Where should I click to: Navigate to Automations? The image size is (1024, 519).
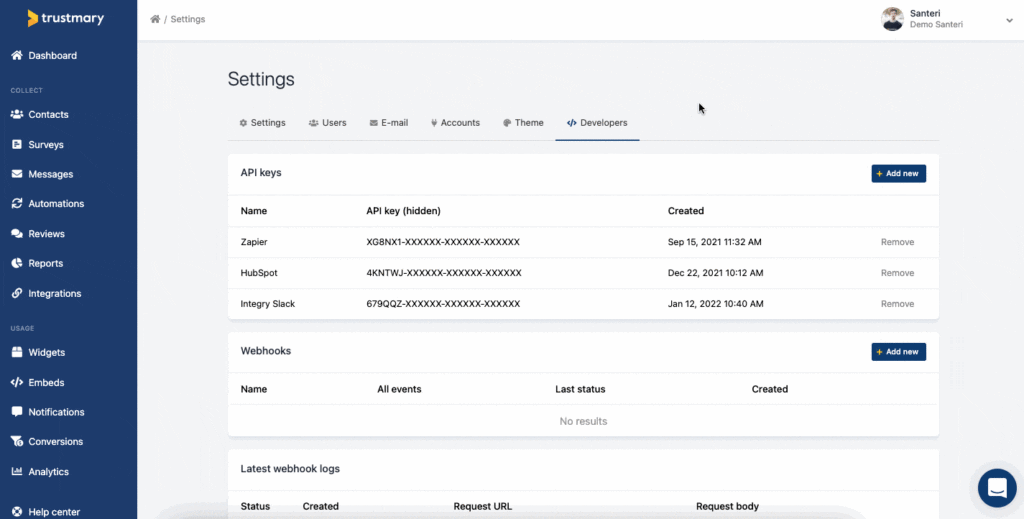(x=56, y=204)
